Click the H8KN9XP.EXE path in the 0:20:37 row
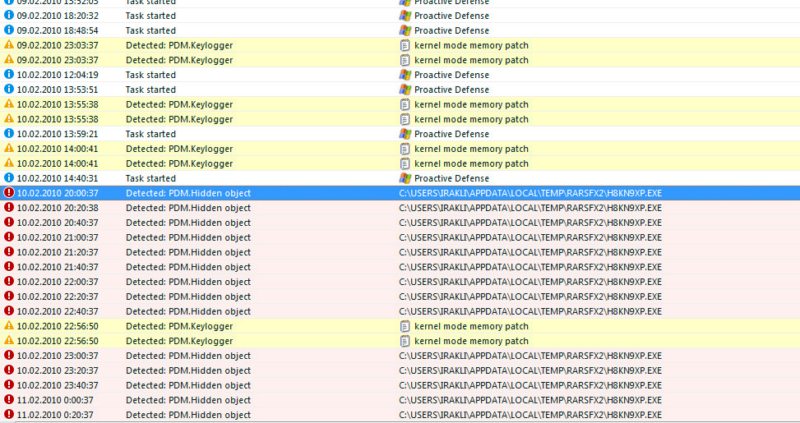The width and height of the screenshot is (800, 423). [x=531, y=415]
